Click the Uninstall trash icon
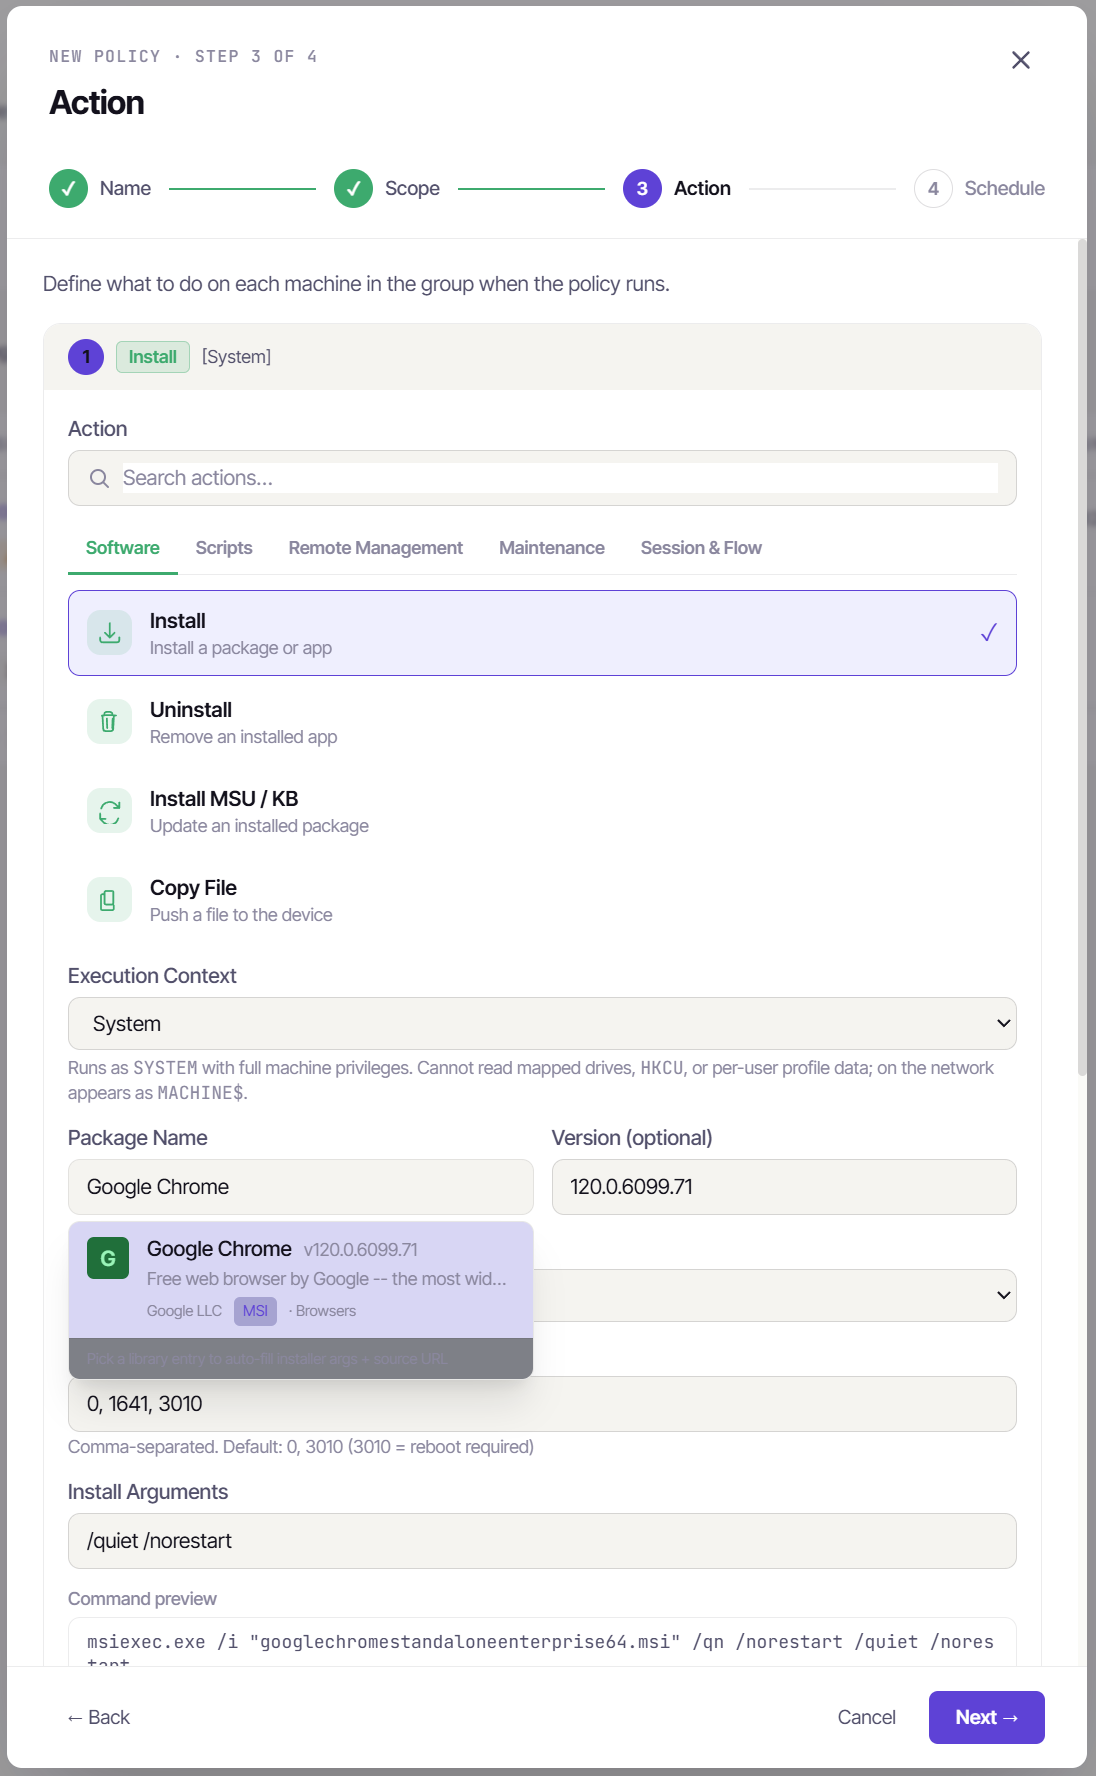Viewport: 1096px width, 1776px height. pyautogui.click(x=109, y=722)
